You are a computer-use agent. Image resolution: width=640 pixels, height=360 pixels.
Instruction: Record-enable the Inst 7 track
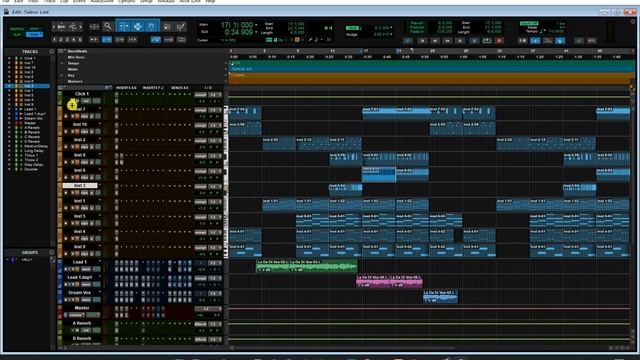click(x=66, y=117)
